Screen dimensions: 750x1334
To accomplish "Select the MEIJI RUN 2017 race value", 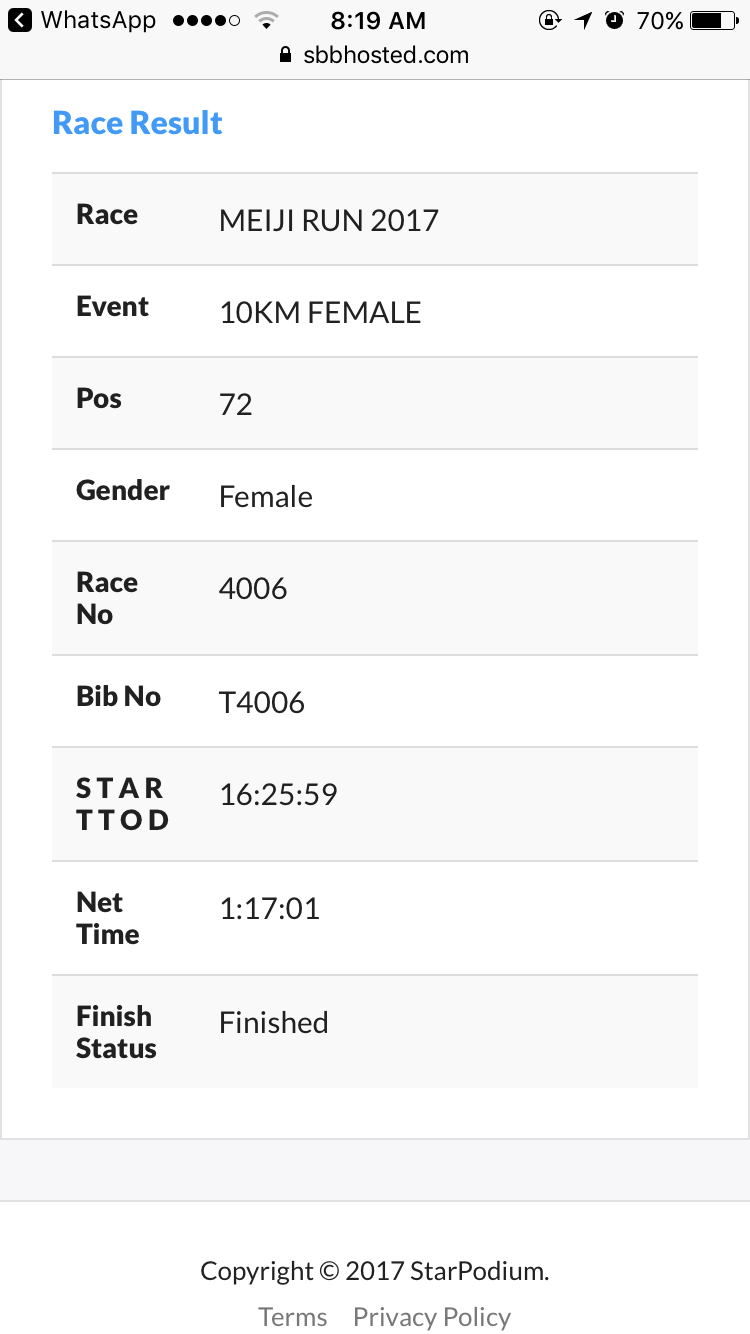I will [329, 220].
